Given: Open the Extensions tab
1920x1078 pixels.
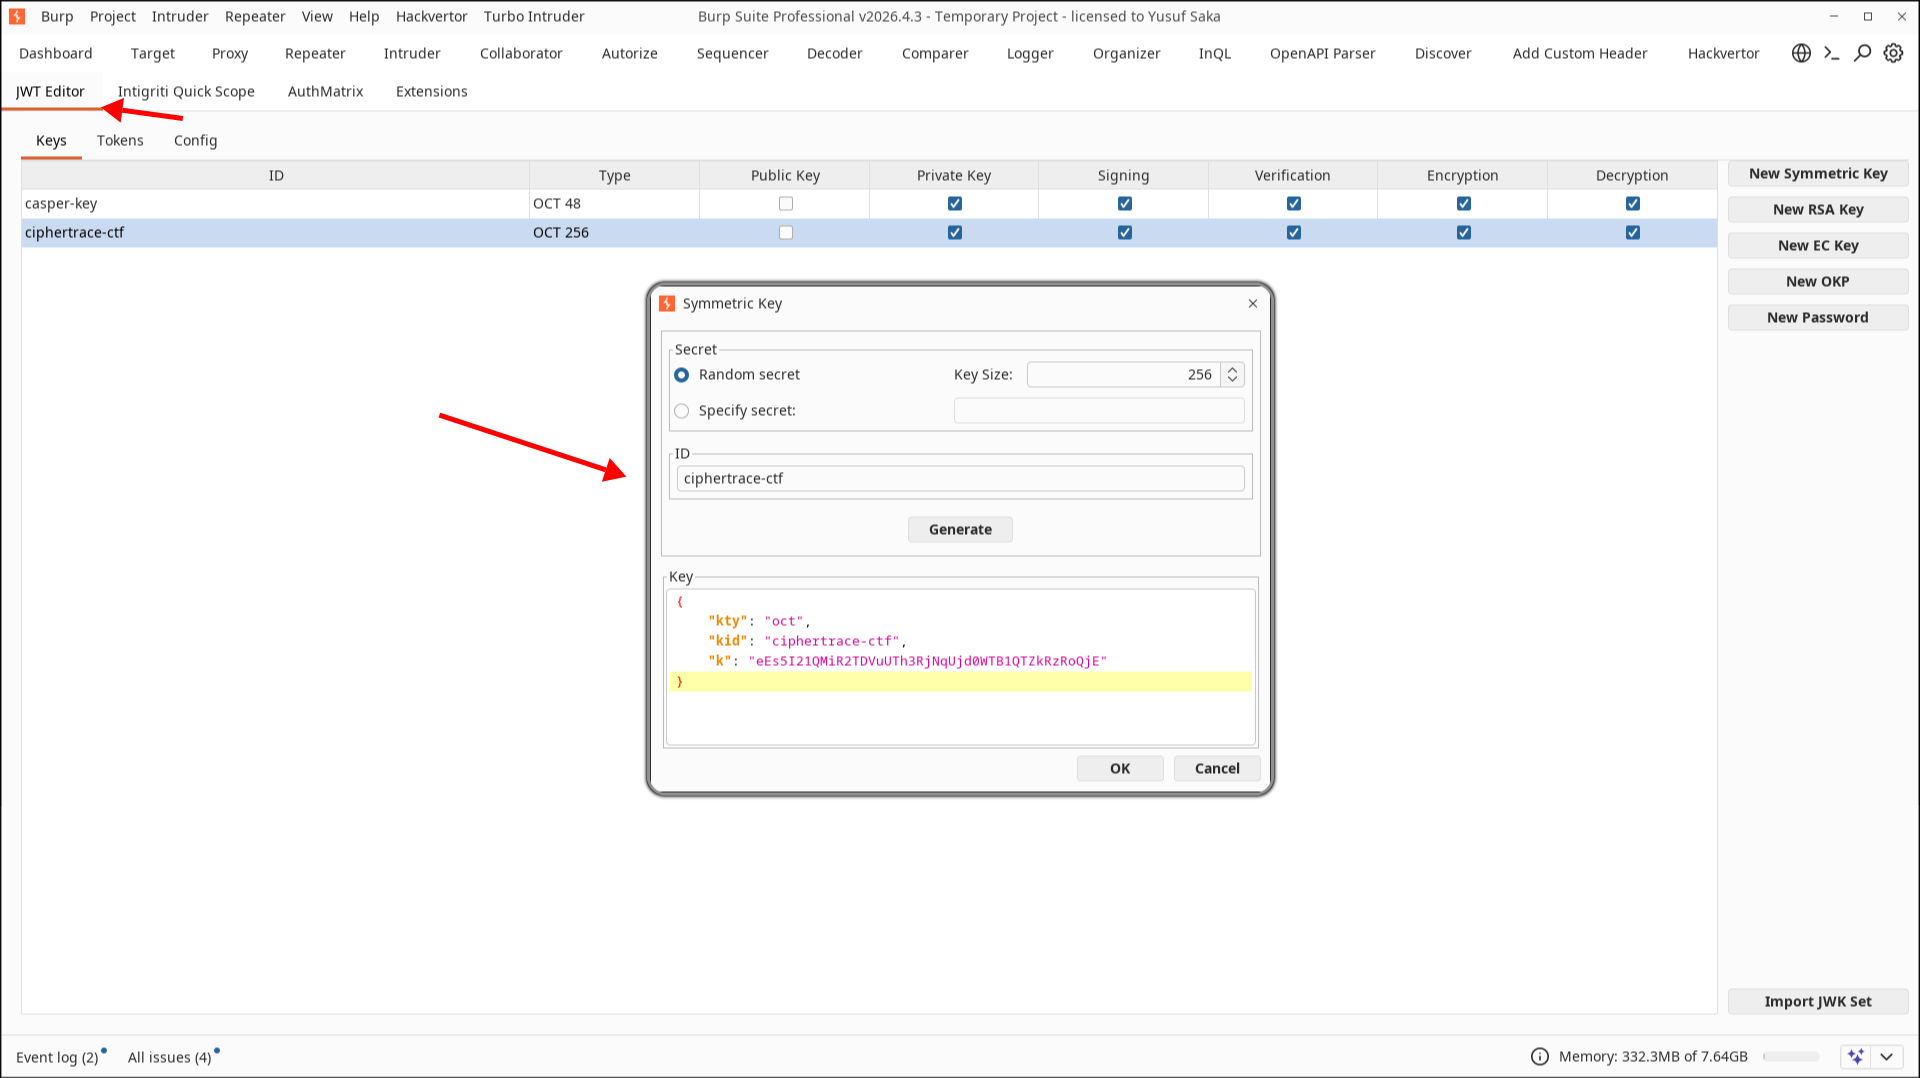Looking at the screenshot, I should click(431, 91).
